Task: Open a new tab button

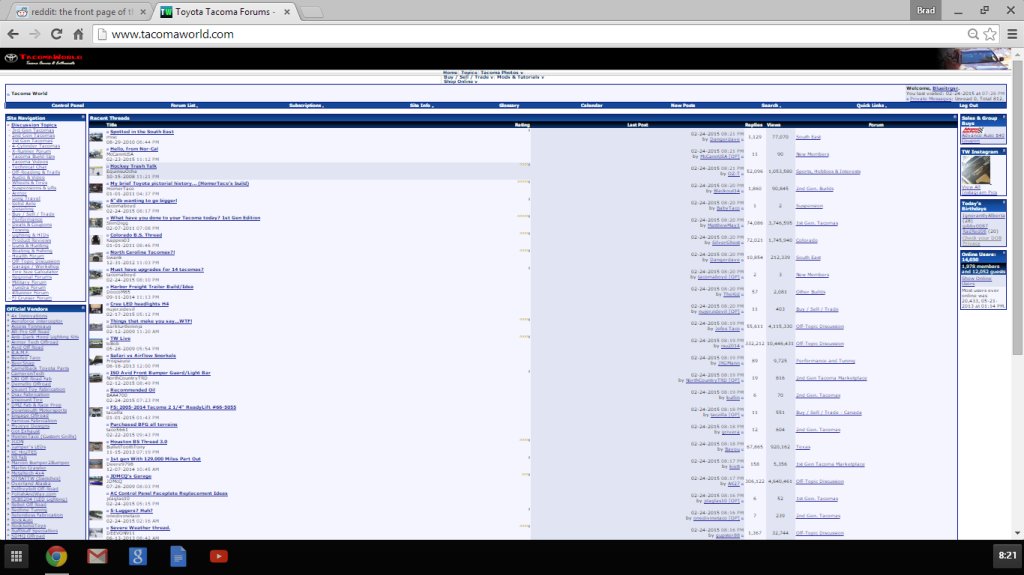Action: (x=312, y=12)
